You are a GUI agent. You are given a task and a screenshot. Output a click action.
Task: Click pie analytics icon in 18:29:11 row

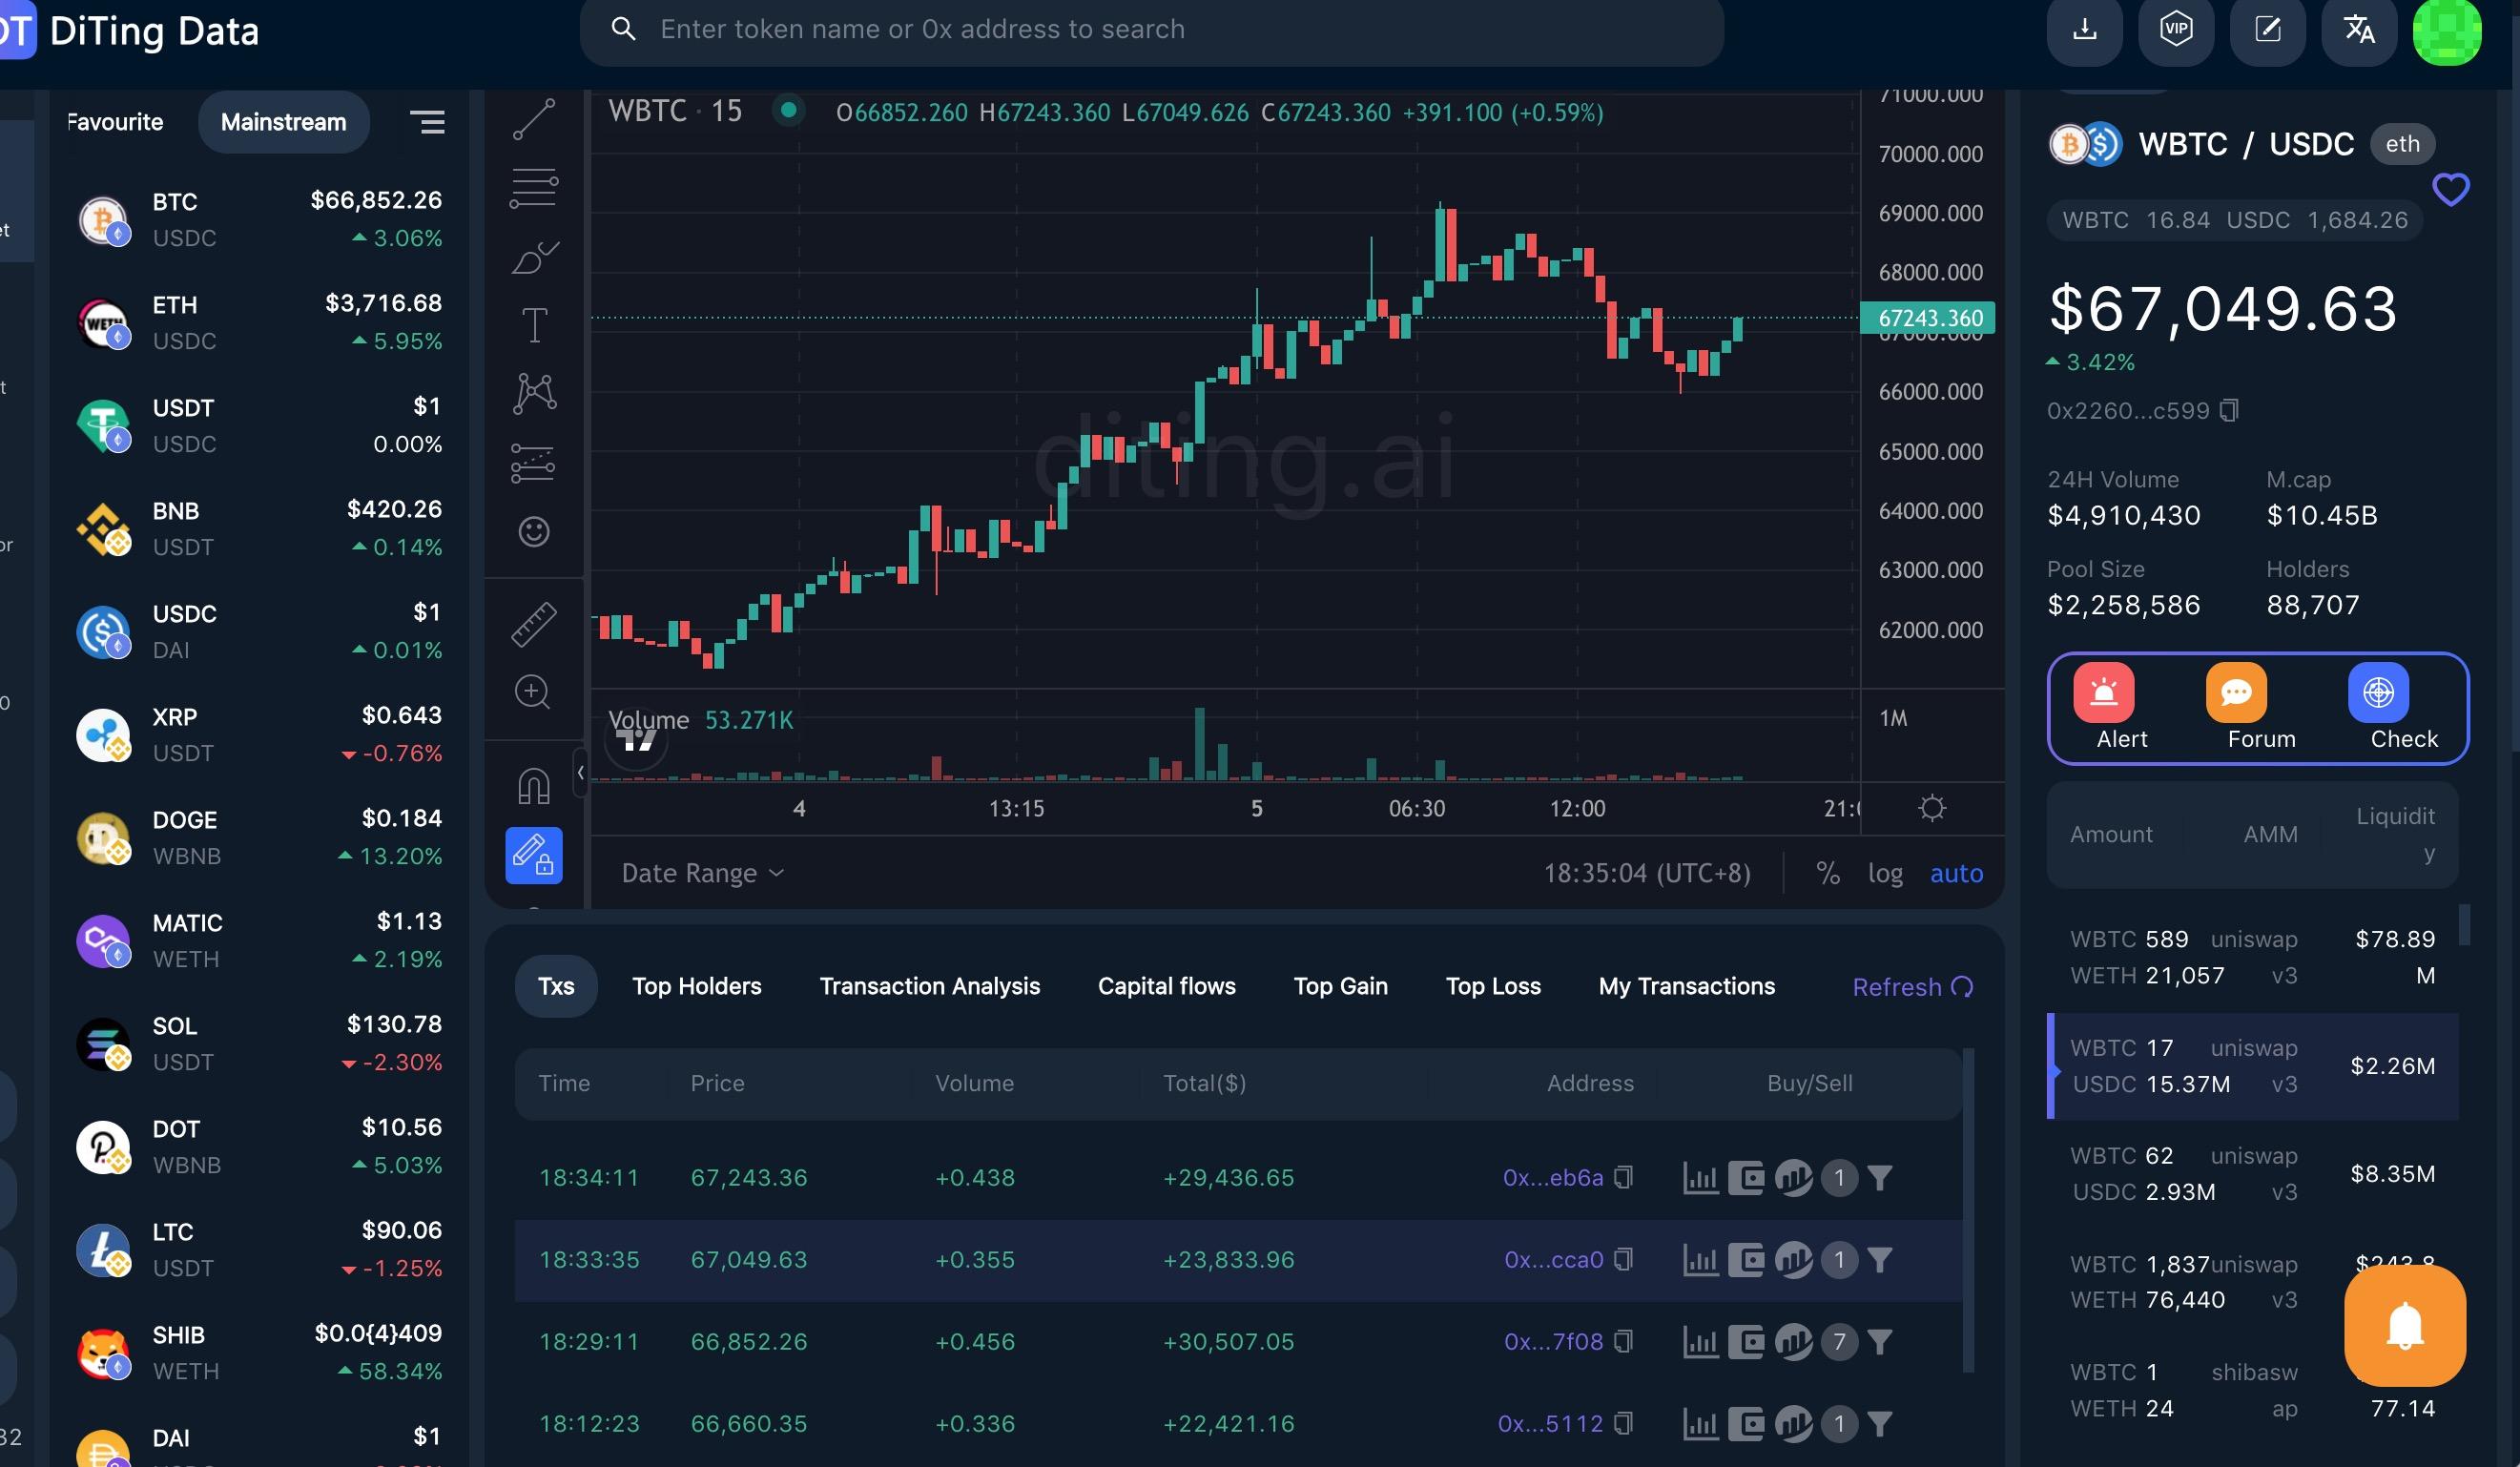(1793, 1341)
